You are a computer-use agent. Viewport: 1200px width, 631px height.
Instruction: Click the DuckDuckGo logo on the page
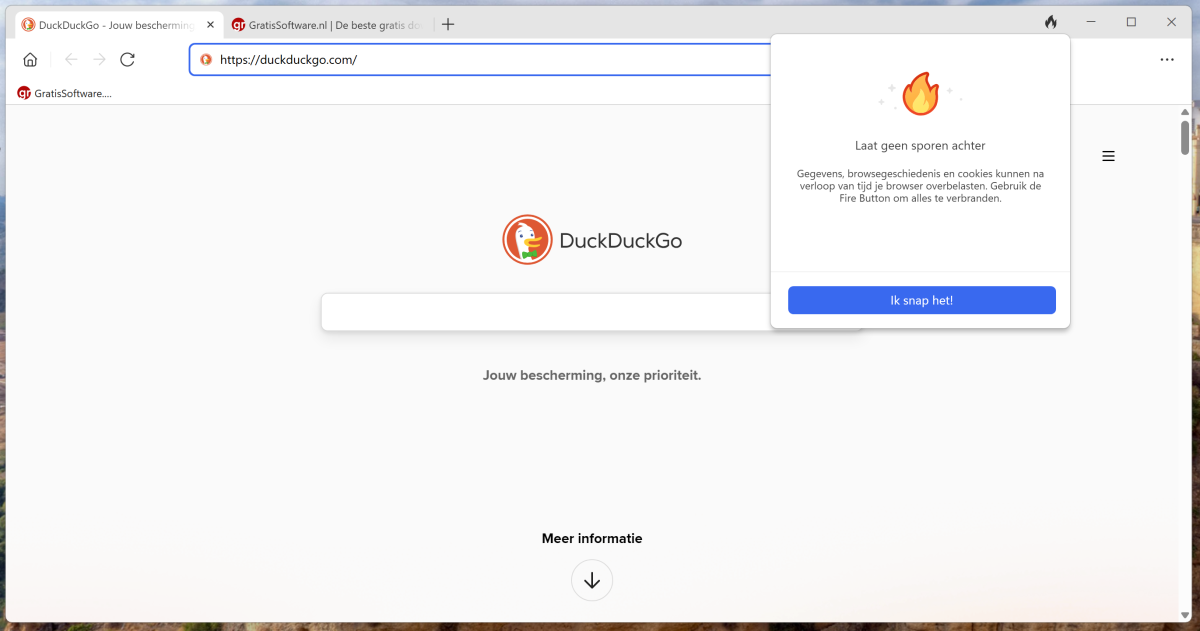click(592, 240)
